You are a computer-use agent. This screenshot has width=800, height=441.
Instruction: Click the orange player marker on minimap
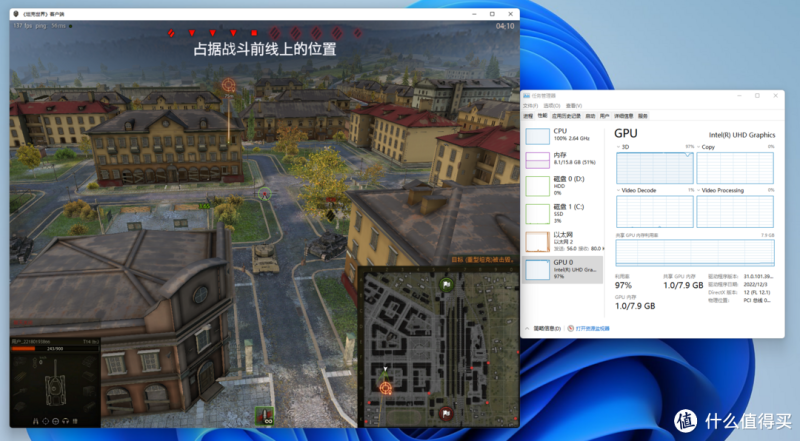point(386,387)
